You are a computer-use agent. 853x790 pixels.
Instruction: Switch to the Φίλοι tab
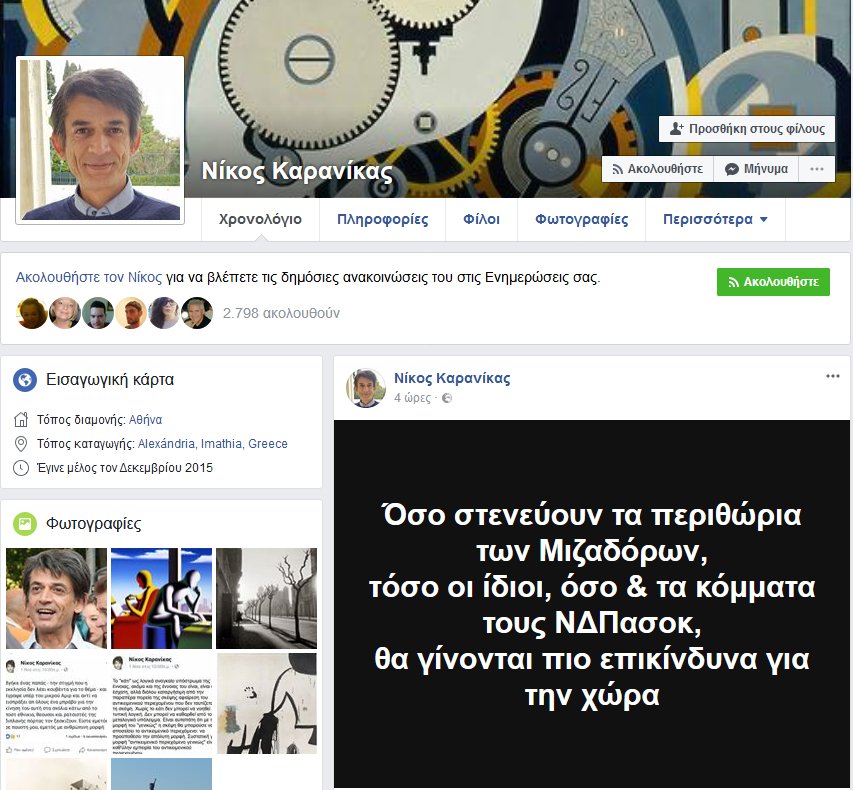tap(481, 219)
